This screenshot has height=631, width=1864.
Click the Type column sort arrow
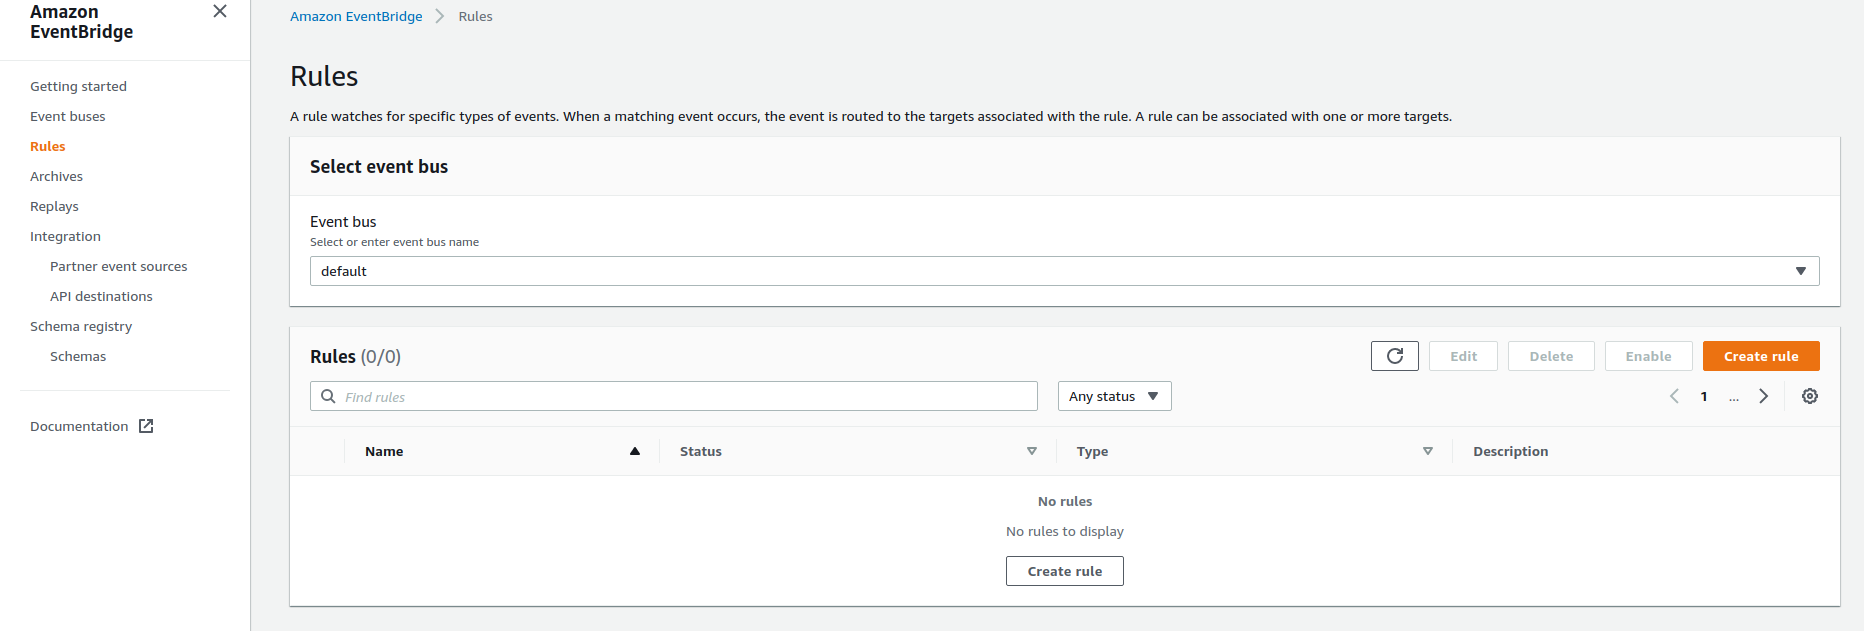tap(1427, 451)
